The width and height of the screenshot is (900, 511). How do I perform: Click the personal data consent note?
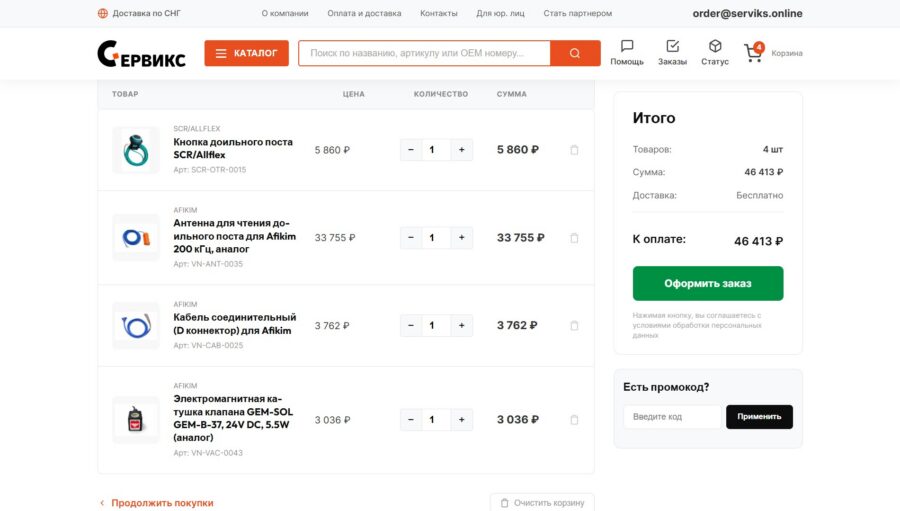pyautogui.click(x=697, y=325)
